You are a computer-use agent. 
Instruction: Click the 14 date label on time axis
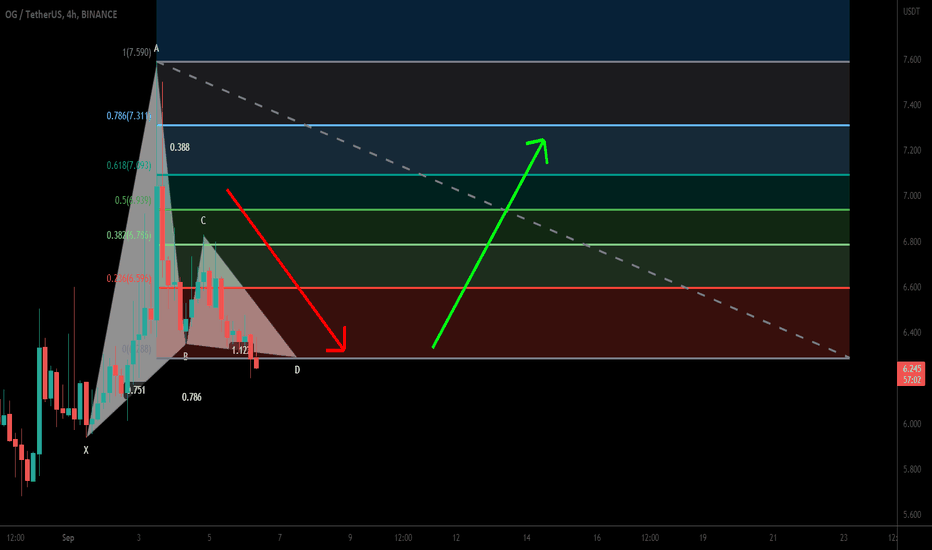pyautogui.click(x=527, y=538)
